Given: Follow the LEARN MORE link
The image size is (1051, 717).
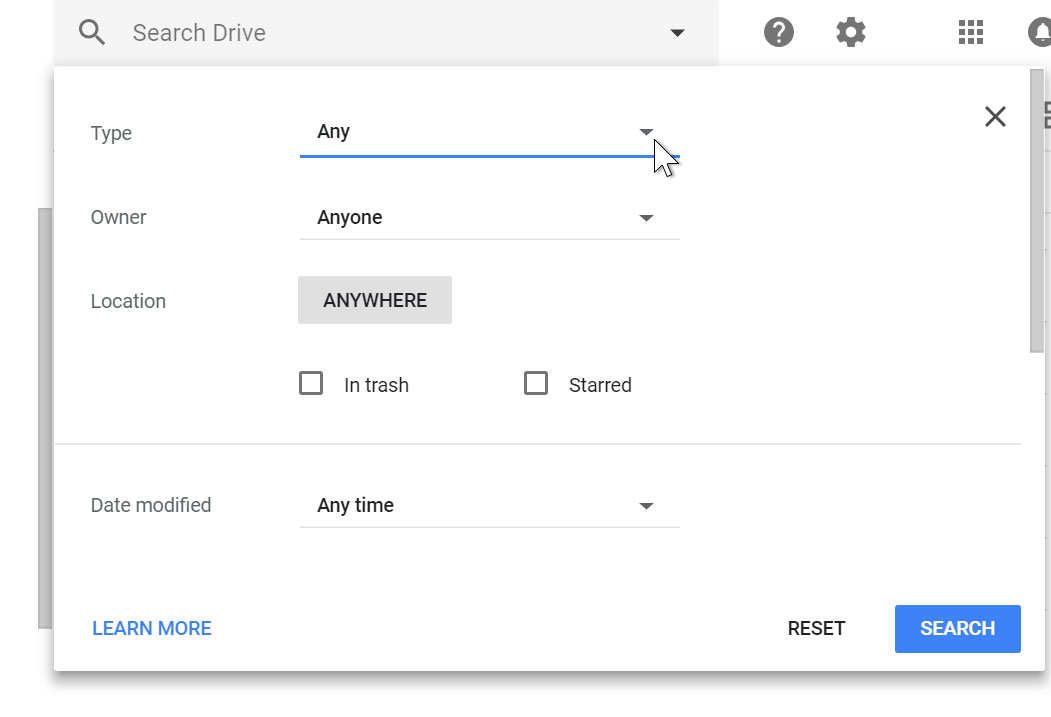Looking at the screenshot, I should [152, 629].
